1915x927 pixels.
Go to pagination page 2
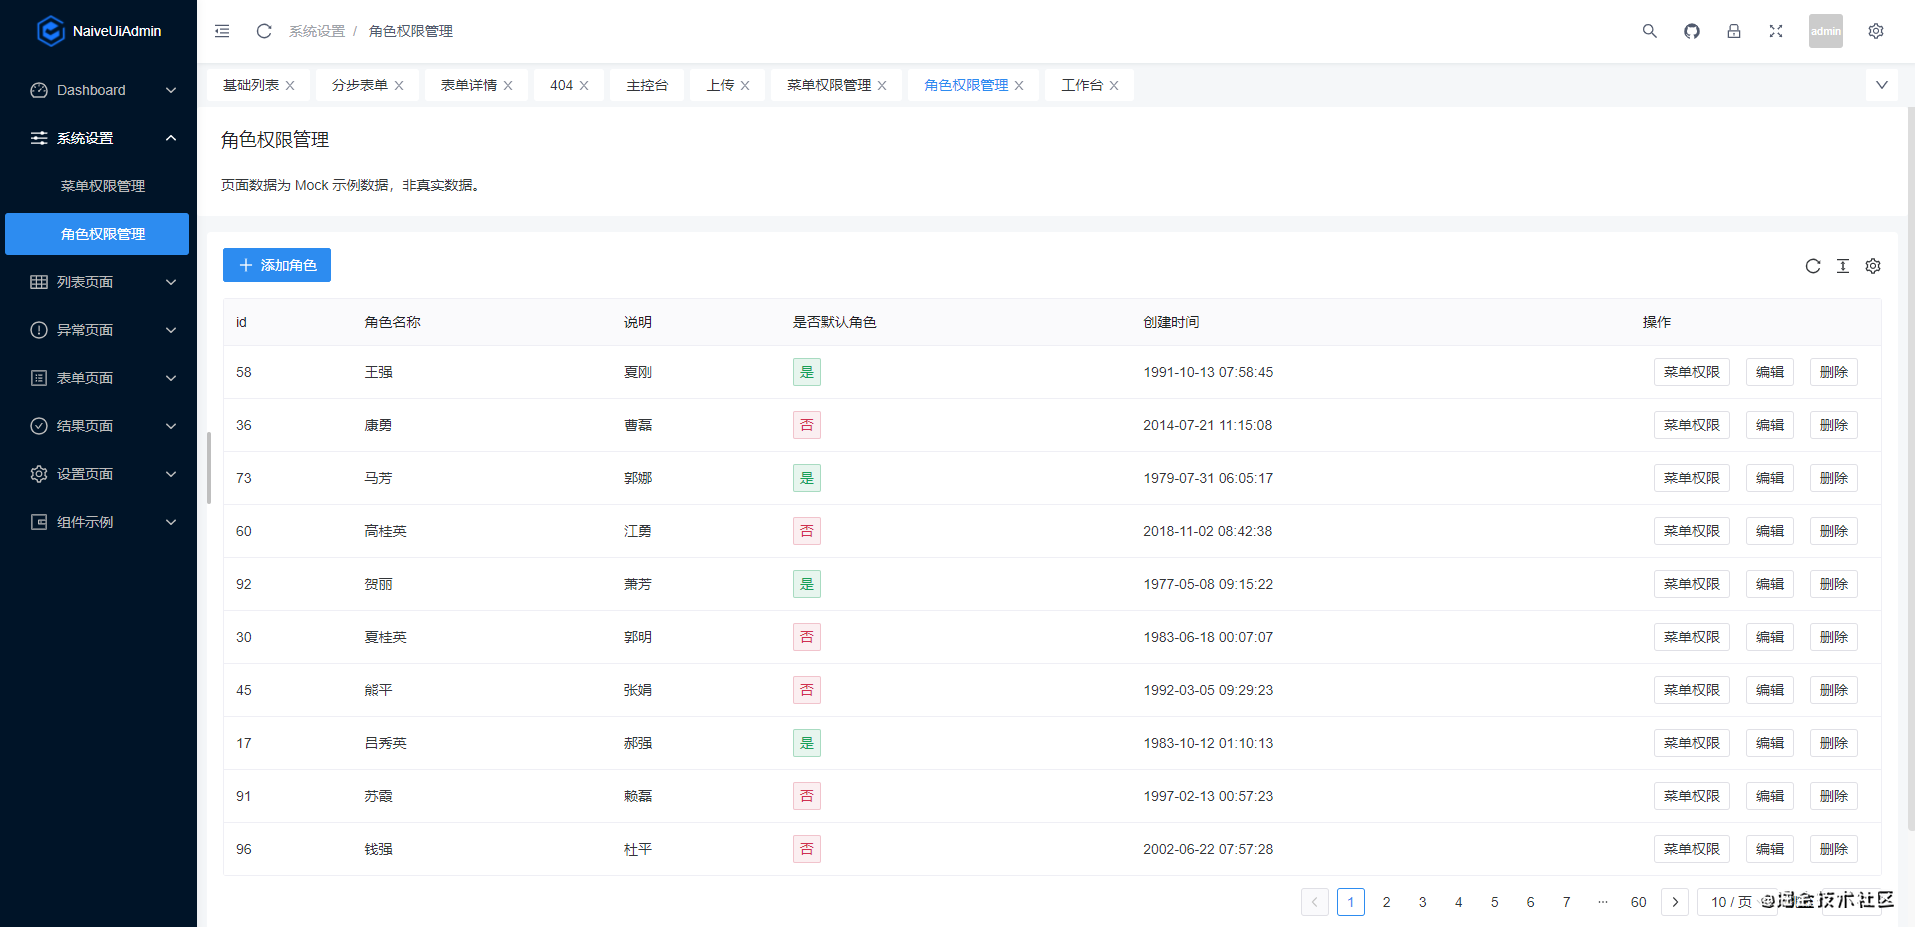point(1387,902)
